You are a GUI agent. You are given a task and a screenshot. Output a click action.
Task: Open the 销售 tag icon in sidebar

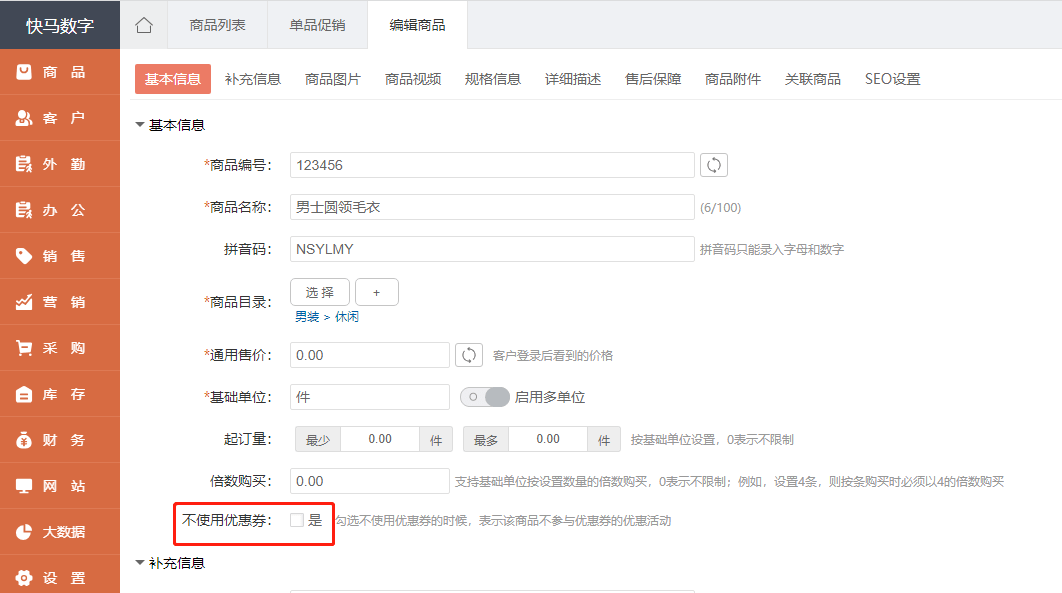[24, 256]
